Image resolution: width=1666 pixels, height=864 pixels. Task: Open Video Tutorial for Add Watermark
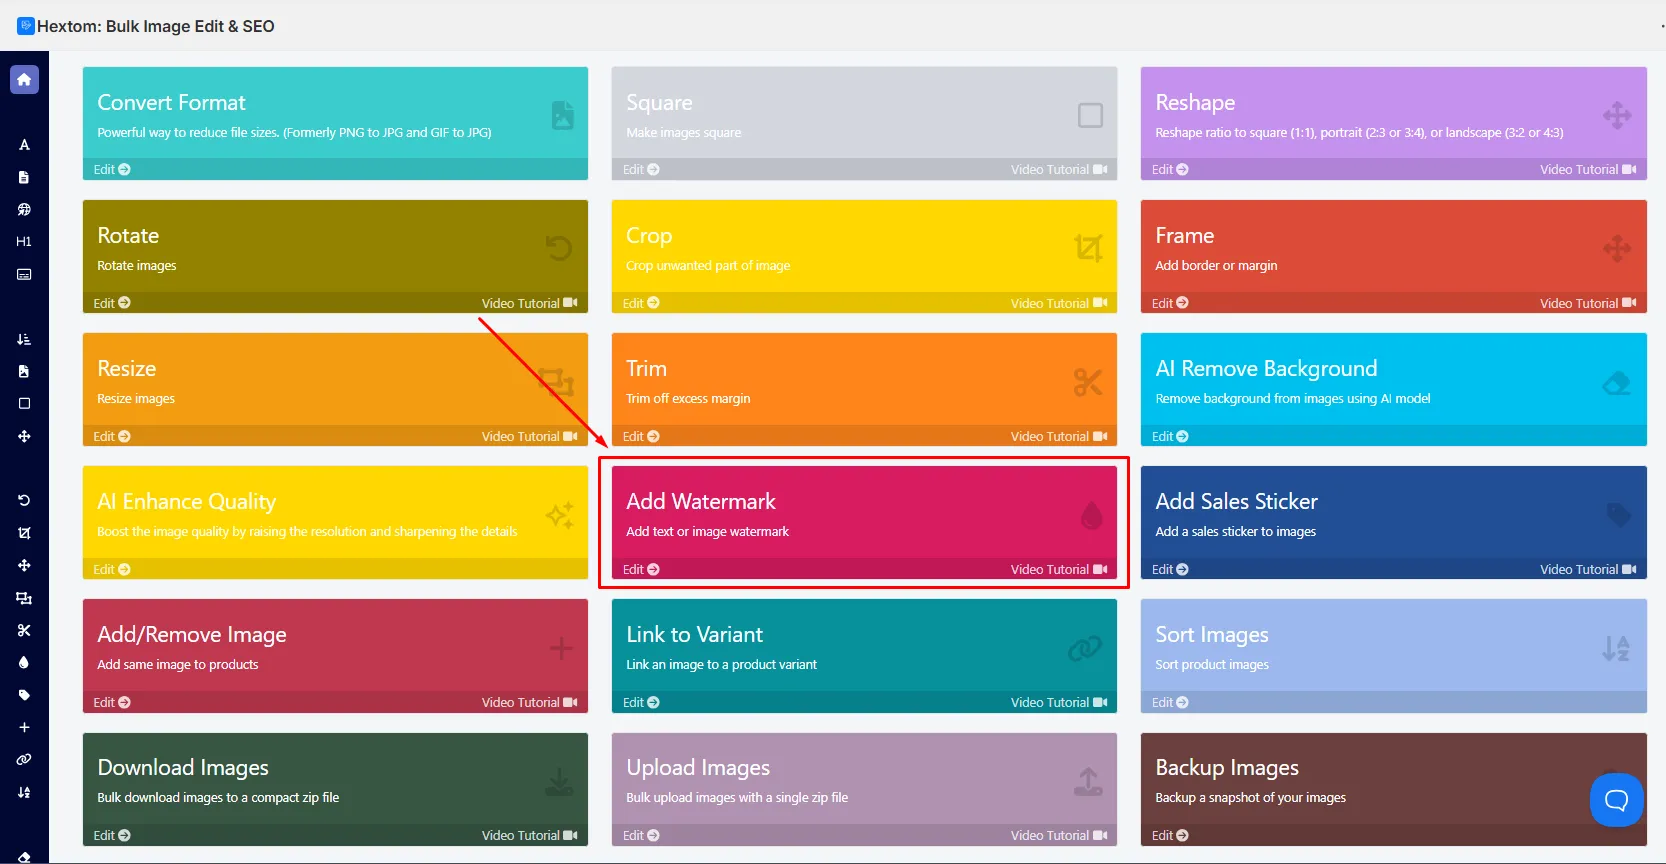[1059, 569]
